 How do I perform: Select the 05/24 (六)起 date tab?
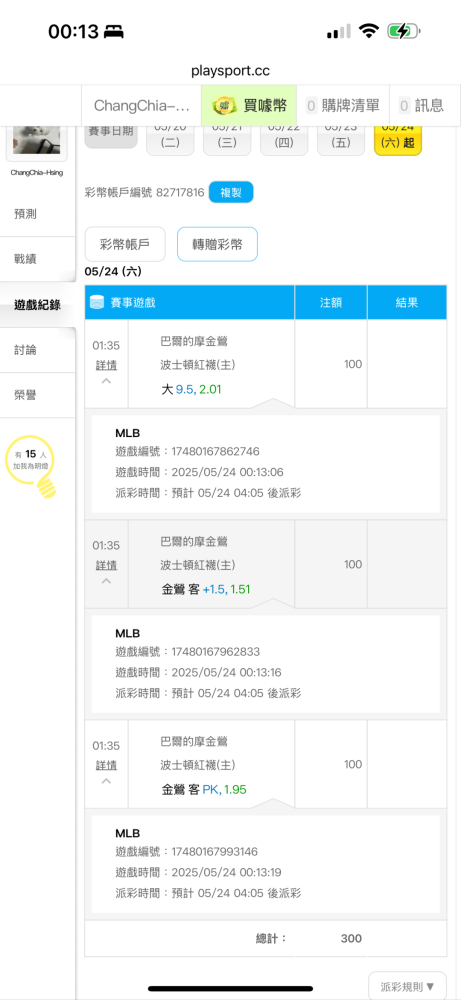pyautogui.click(x=398, y=139)
